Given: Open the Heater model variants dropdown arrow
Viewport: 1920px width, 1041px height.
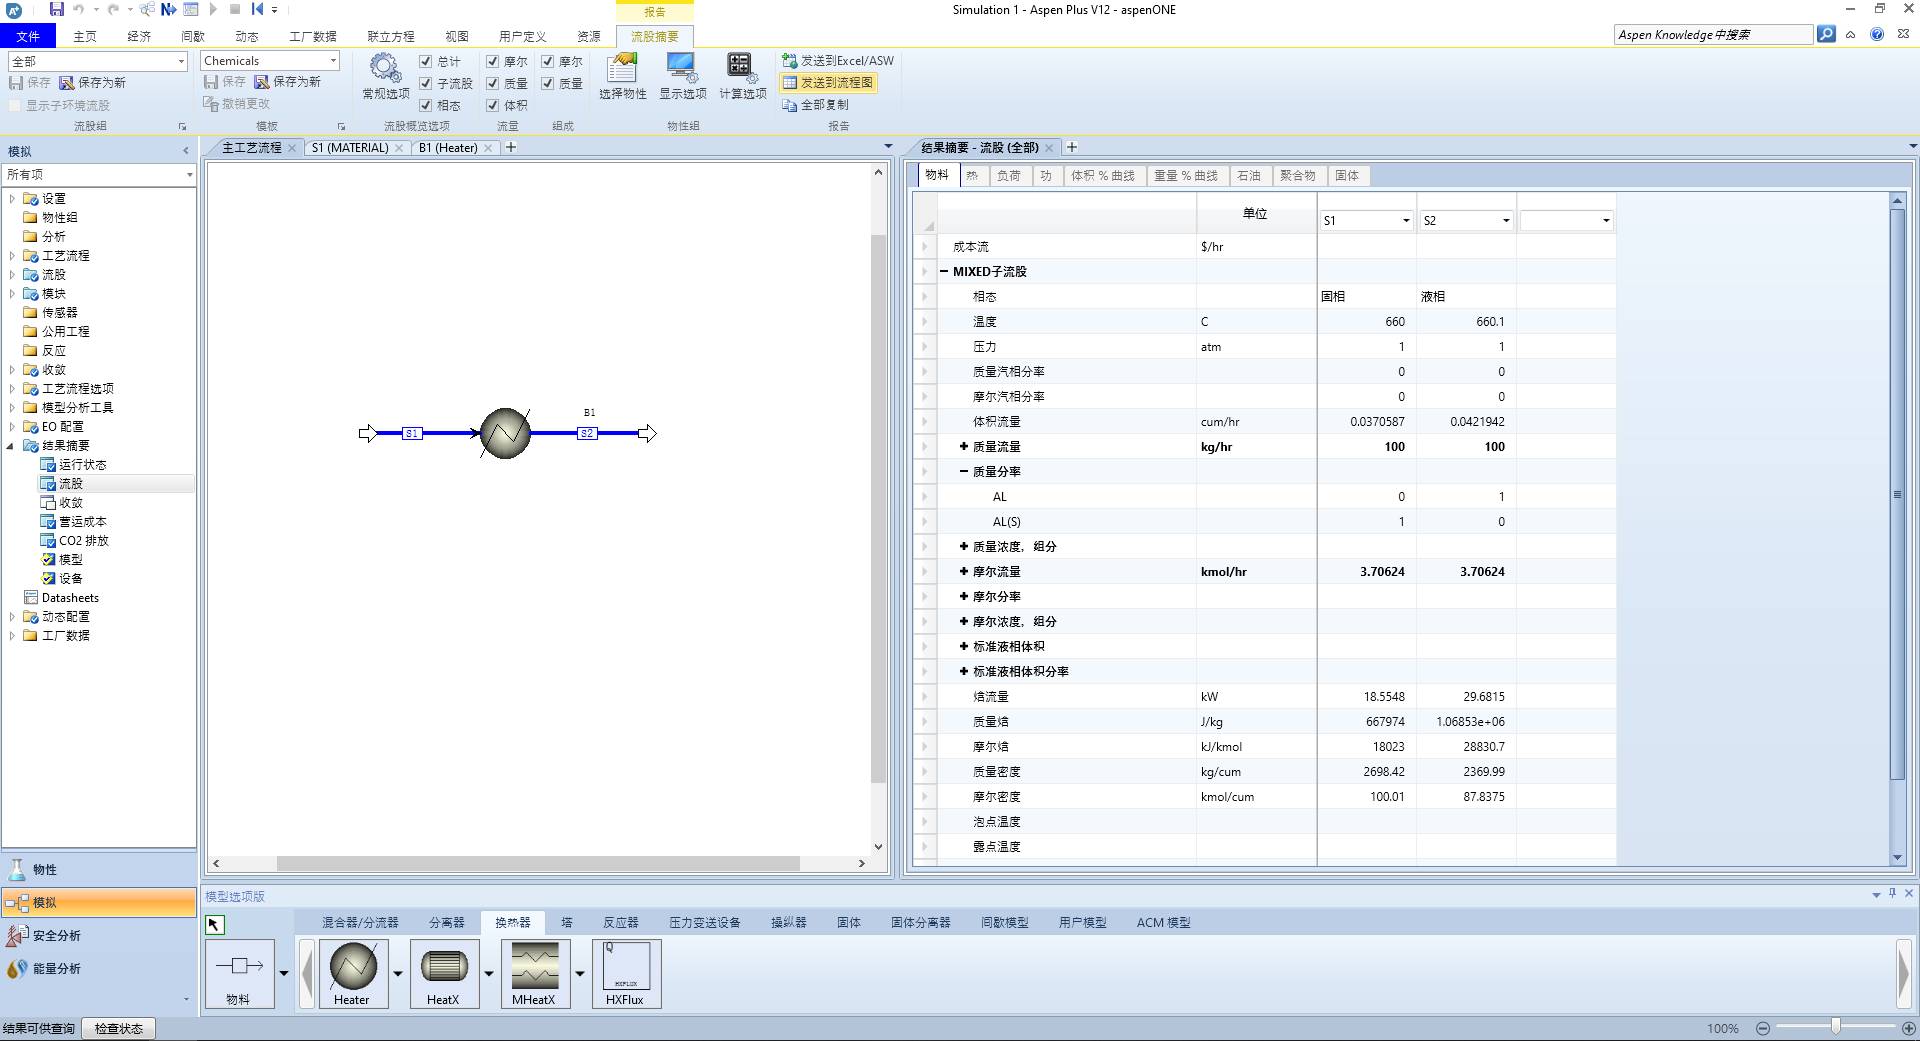Looking at the screenshot, I should click(398, 974).
